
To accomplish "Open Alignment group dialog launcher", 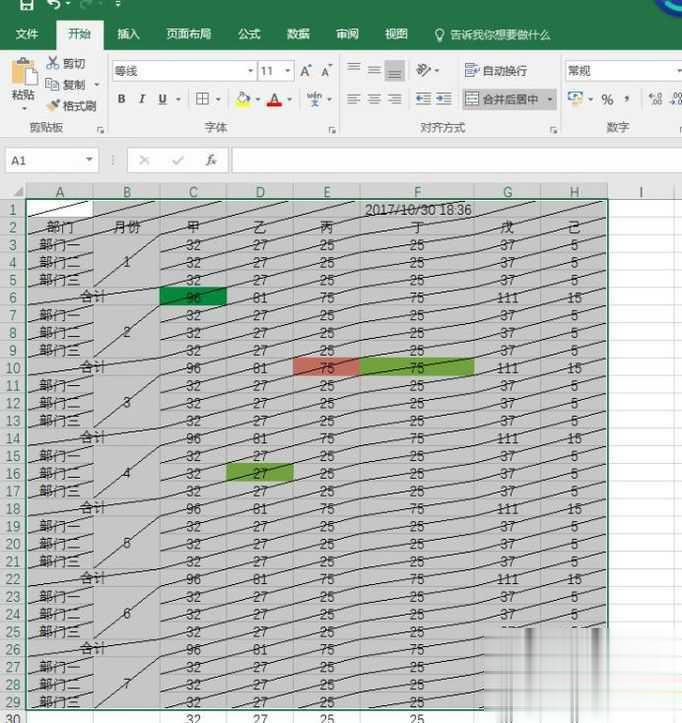I will [553, 130].
